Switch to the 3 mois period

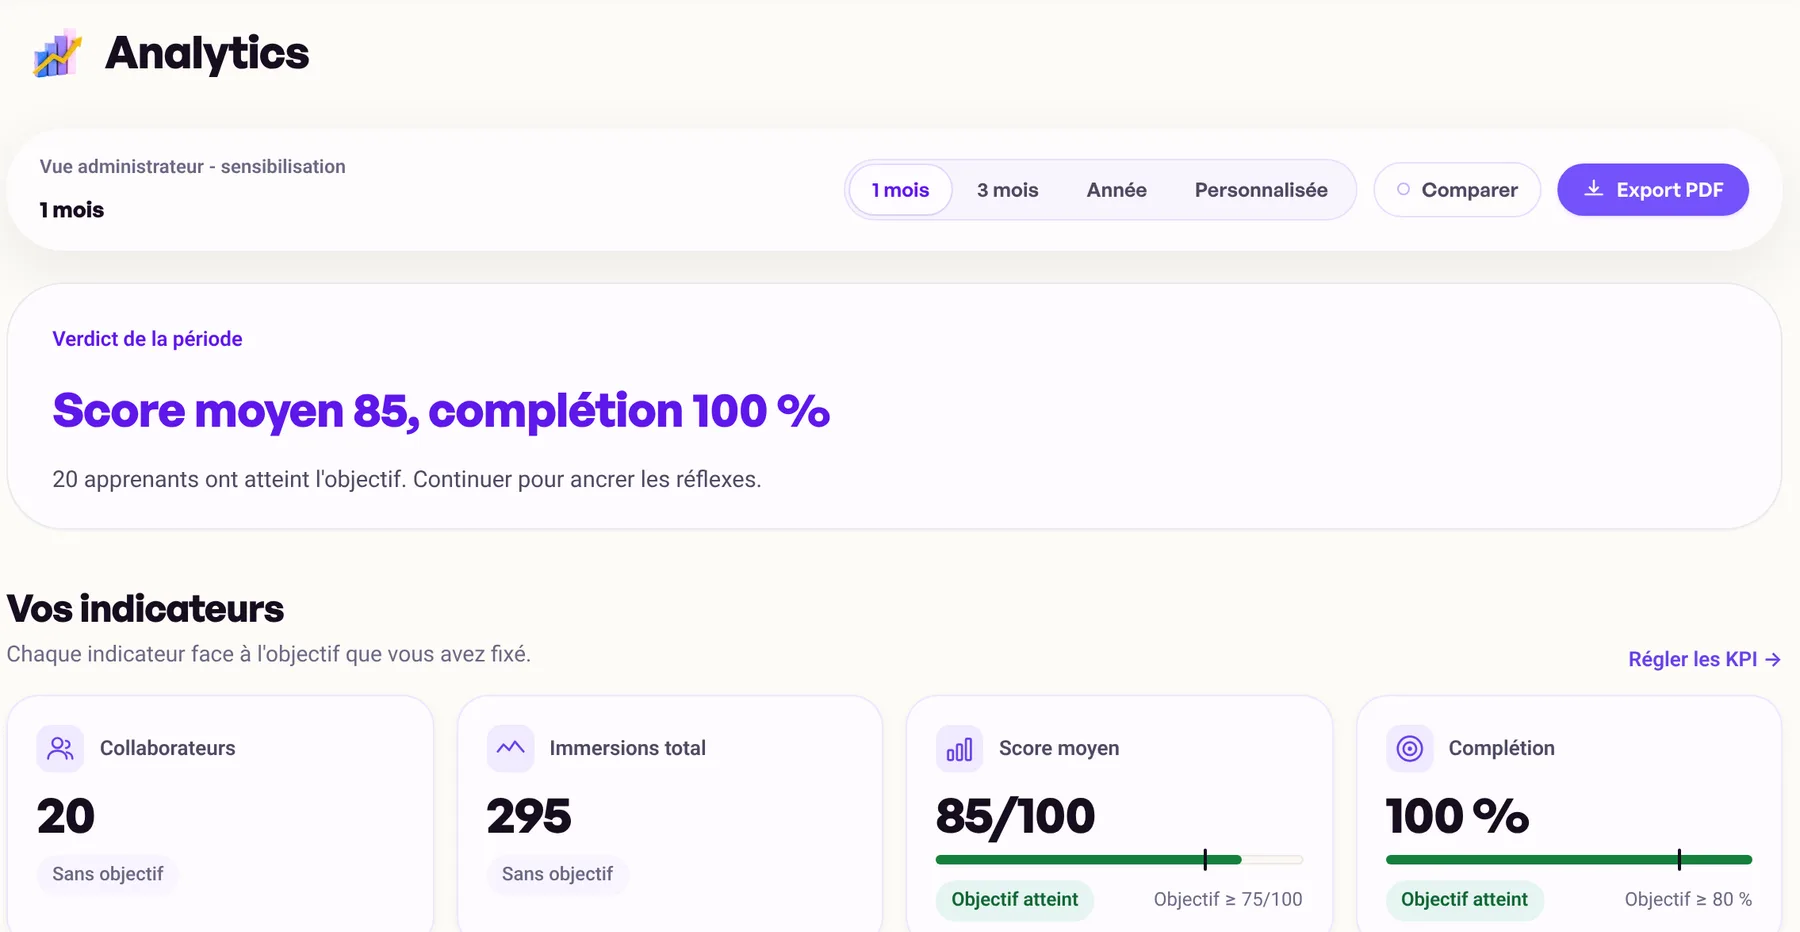pyautogui.click(x=1007, y=190)
